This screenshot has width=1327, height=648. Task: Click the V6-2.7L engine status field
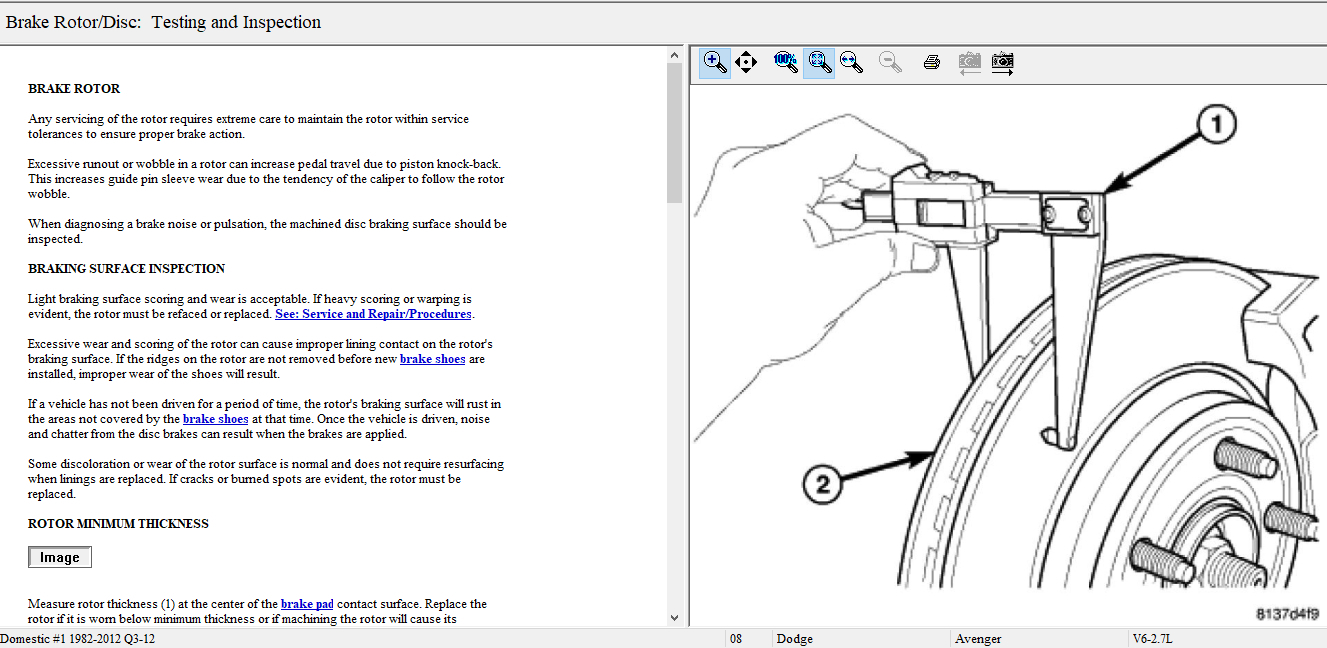point(1153,639)
